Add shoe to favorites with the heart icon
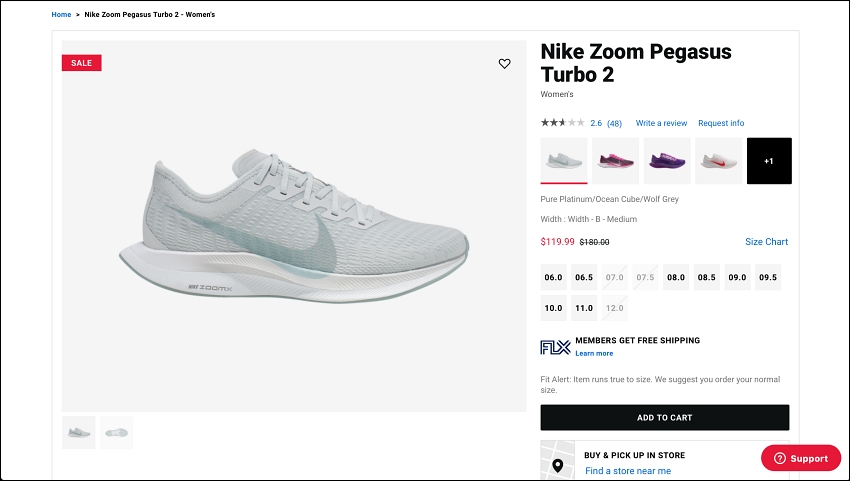850x481 pixels. 504,64
